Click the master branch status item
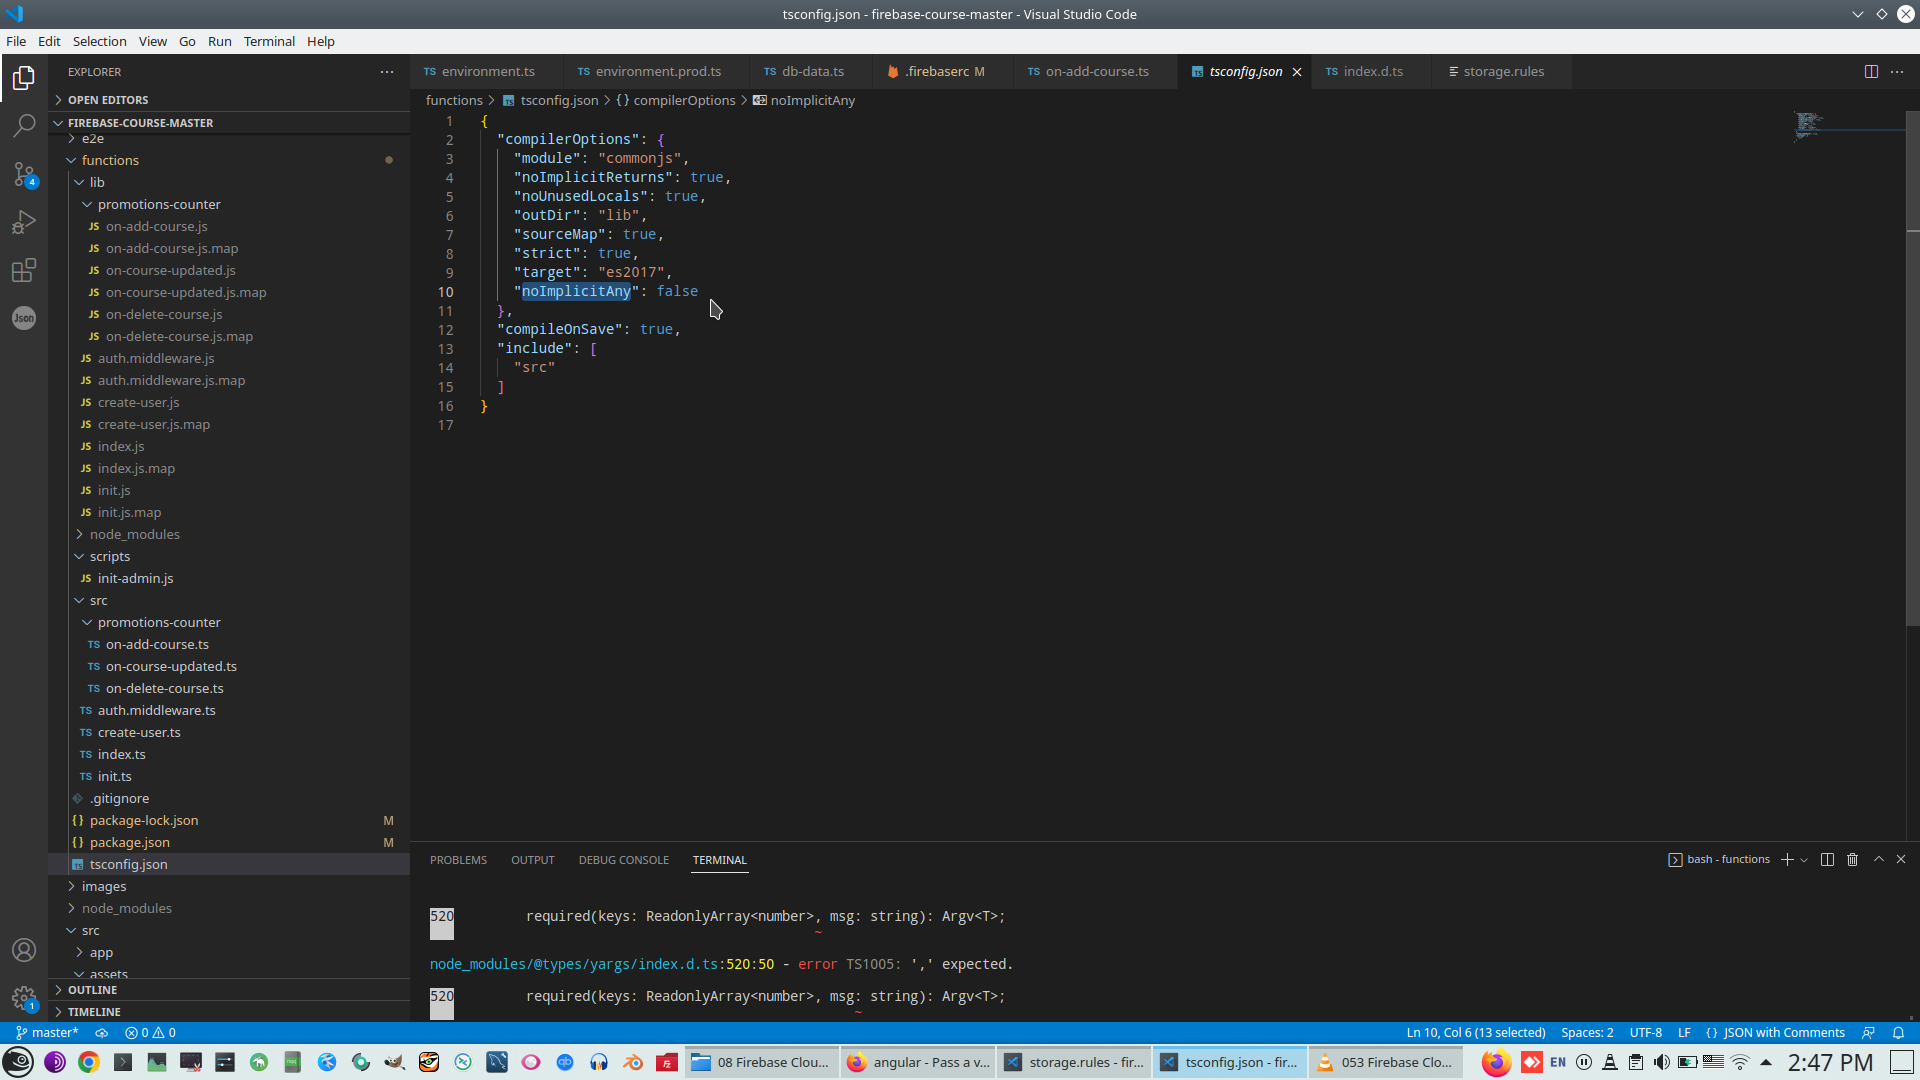This screenshot has width=1920, height=1080. coord(47,1033)
